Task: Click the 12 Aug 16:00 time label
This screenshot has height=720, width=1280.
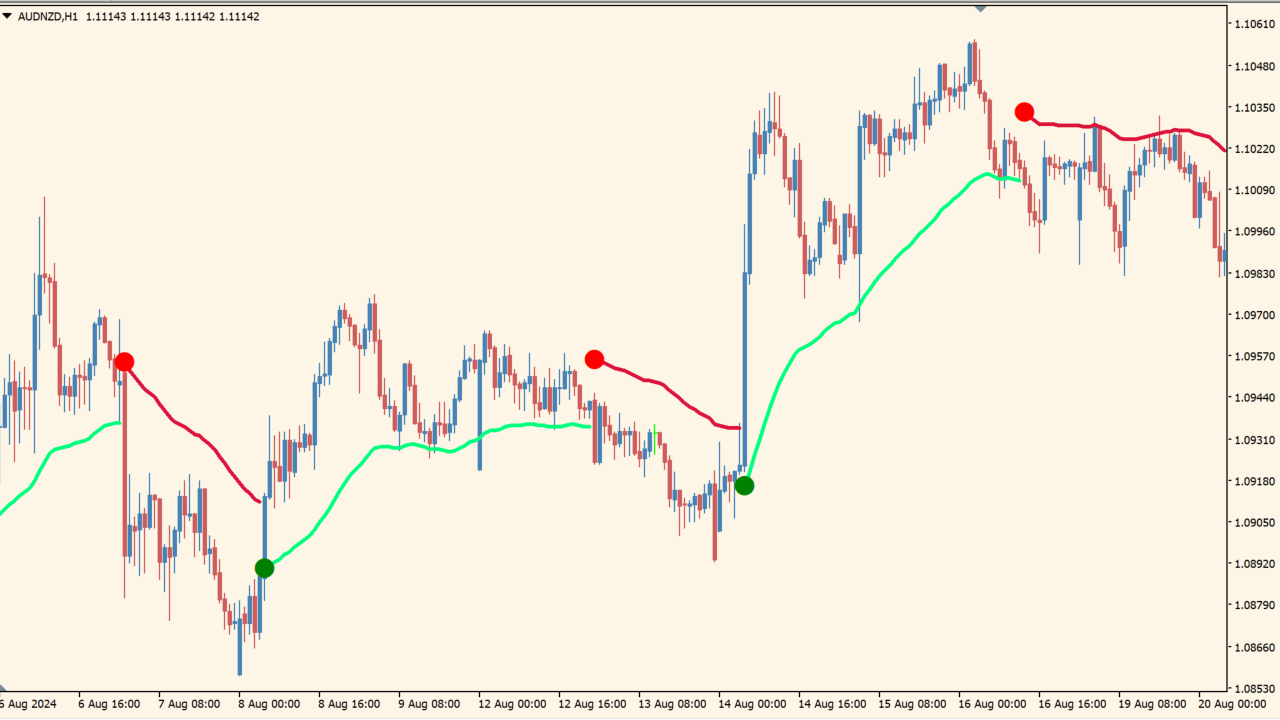Action: 592,704
